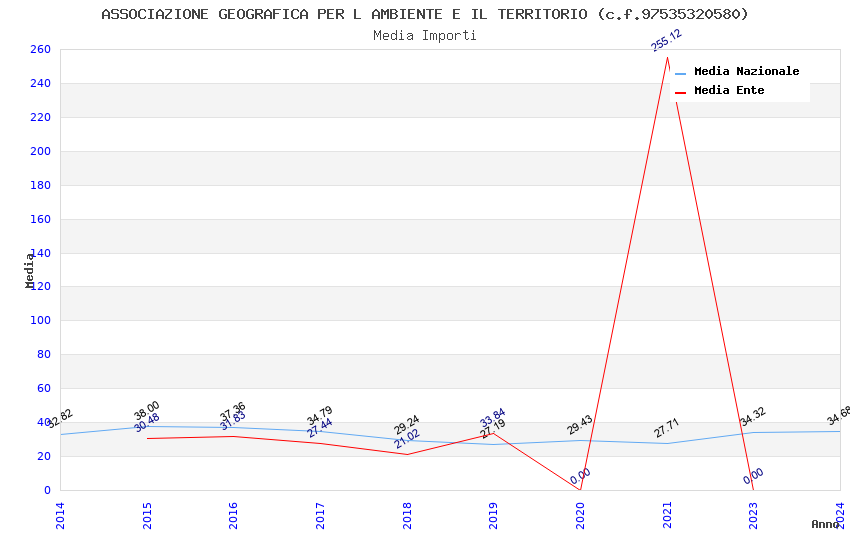Click the 31.83 data label
850x550 pixels.
tap(233, 420)
